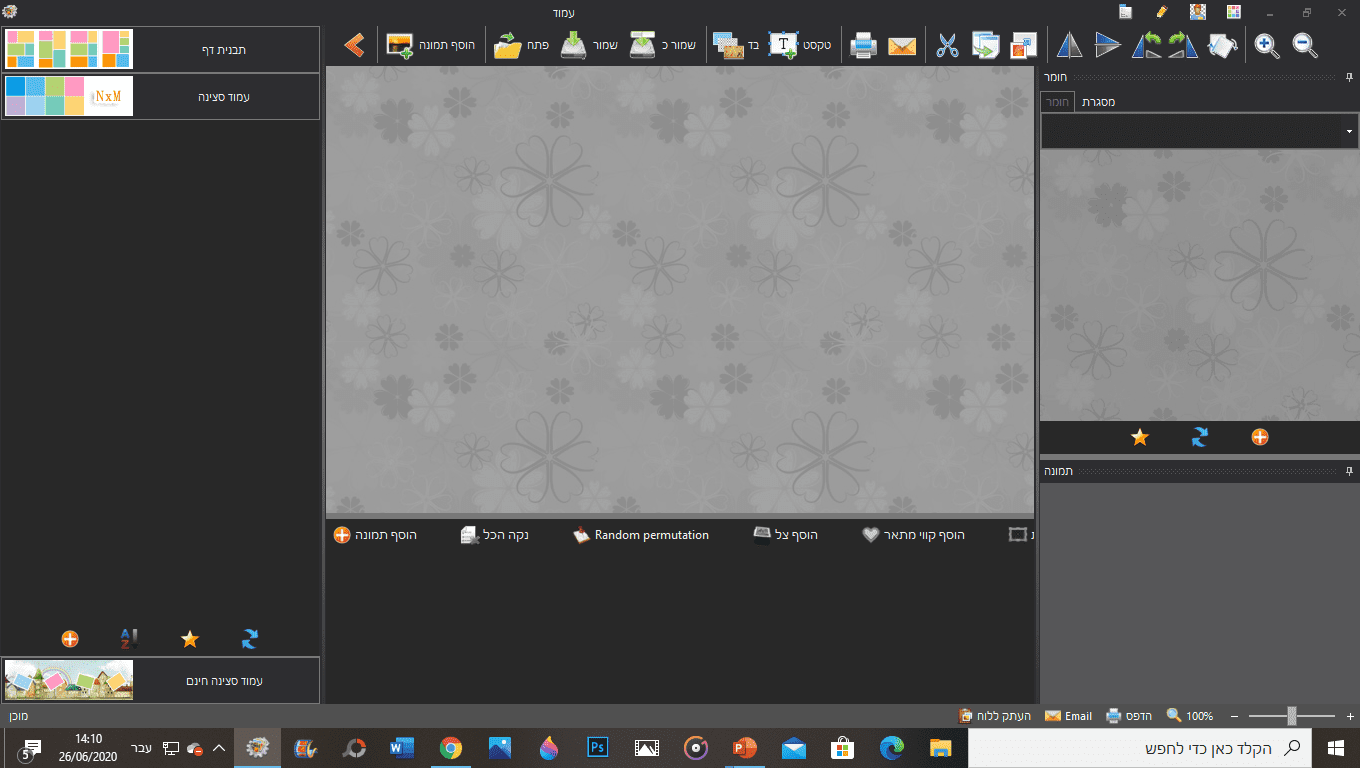Increase zoom with the slider plus button

1350,716
